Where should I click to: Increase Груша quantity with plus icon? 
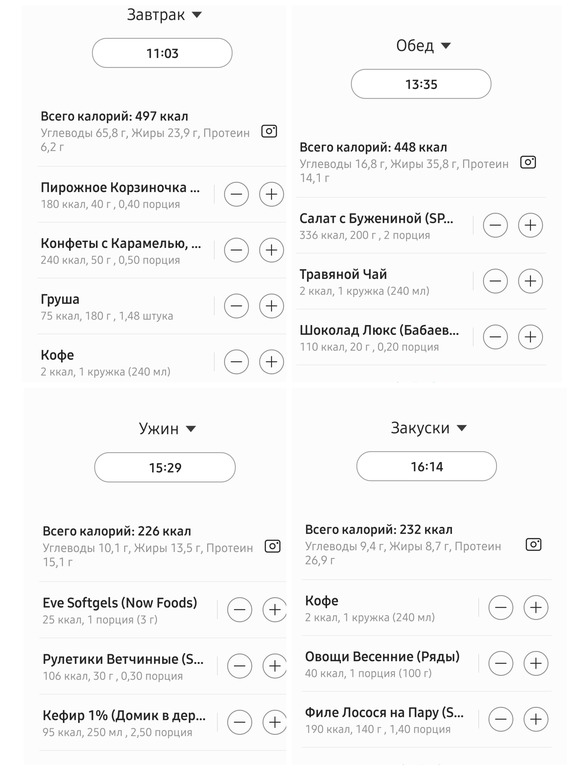click(x=272, y=306)
